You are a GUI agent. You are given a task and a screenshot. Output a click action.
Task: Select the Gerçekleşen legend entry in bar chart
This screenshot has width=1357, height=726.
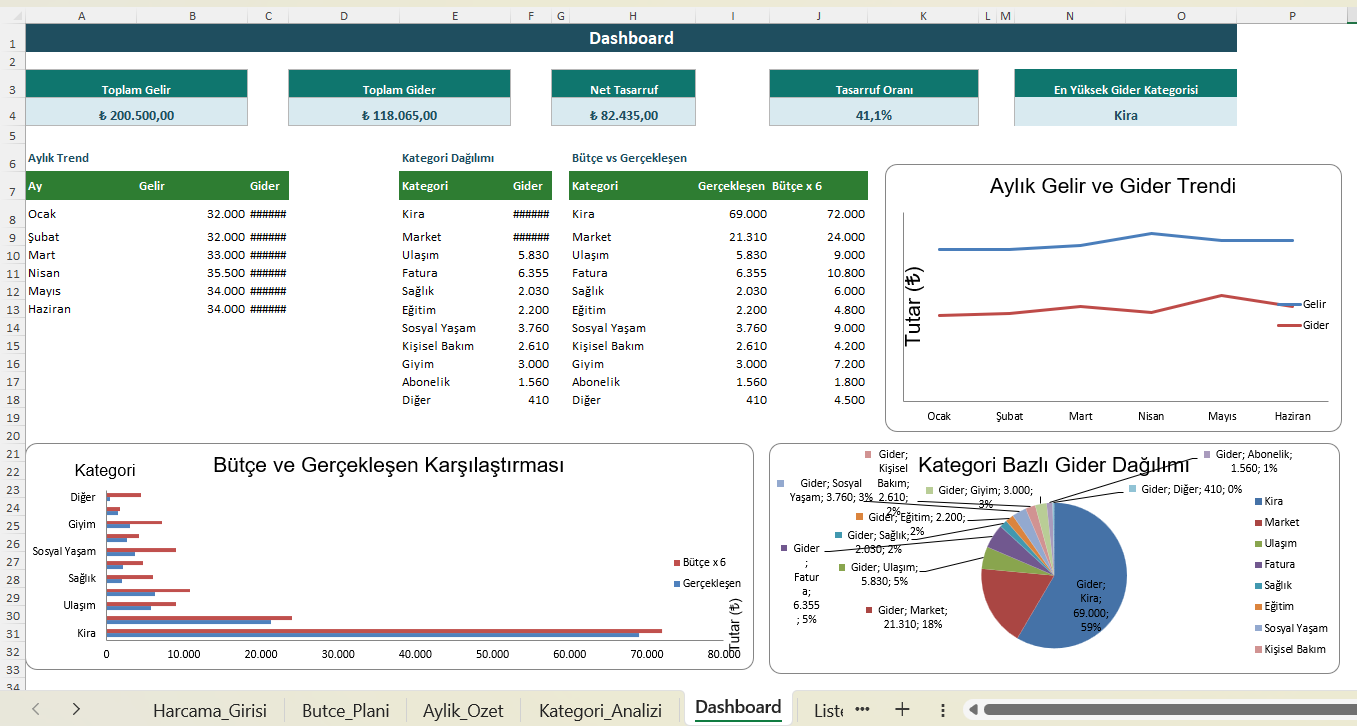point(707,583)
